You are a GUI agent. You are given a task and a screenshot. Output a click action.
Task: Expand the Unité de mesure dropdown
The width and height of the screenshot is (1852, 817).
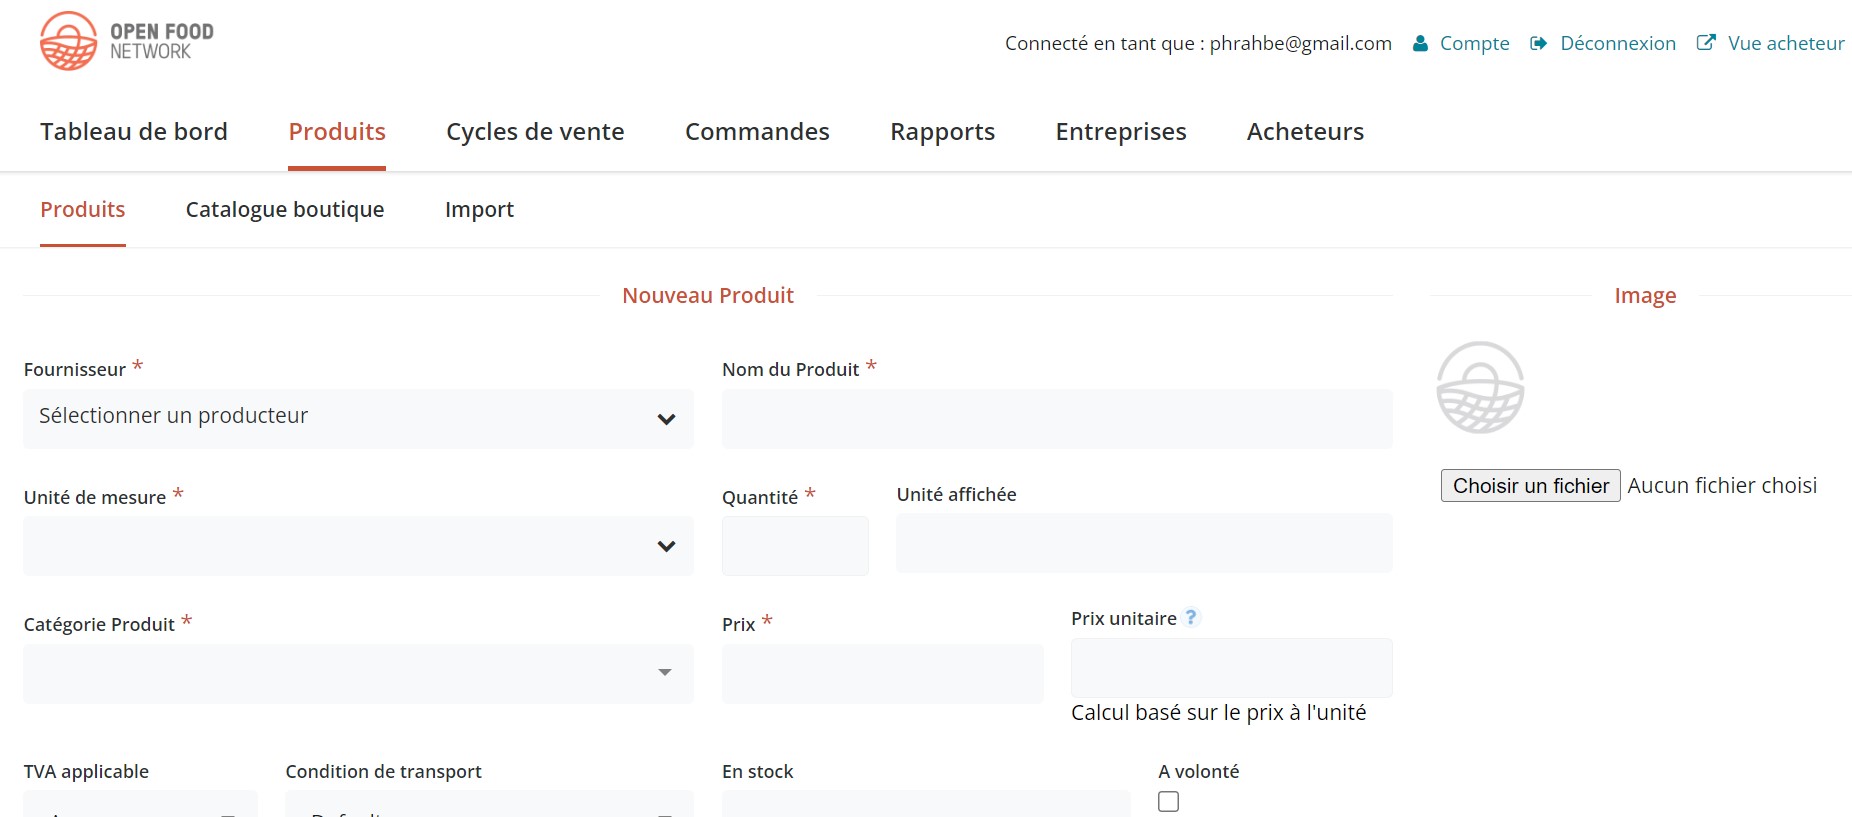click(x=358, y=546)
